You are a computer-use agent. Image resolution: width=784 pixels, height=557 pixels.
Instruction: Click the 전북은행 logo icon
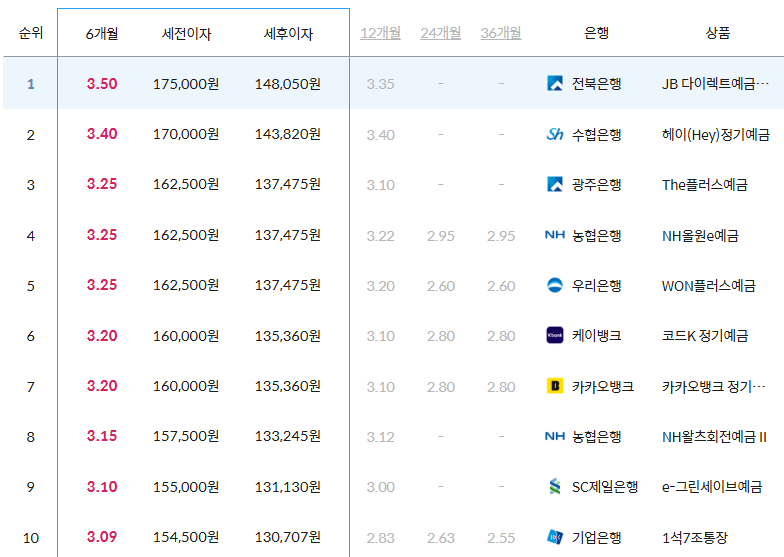coord(554,83)
